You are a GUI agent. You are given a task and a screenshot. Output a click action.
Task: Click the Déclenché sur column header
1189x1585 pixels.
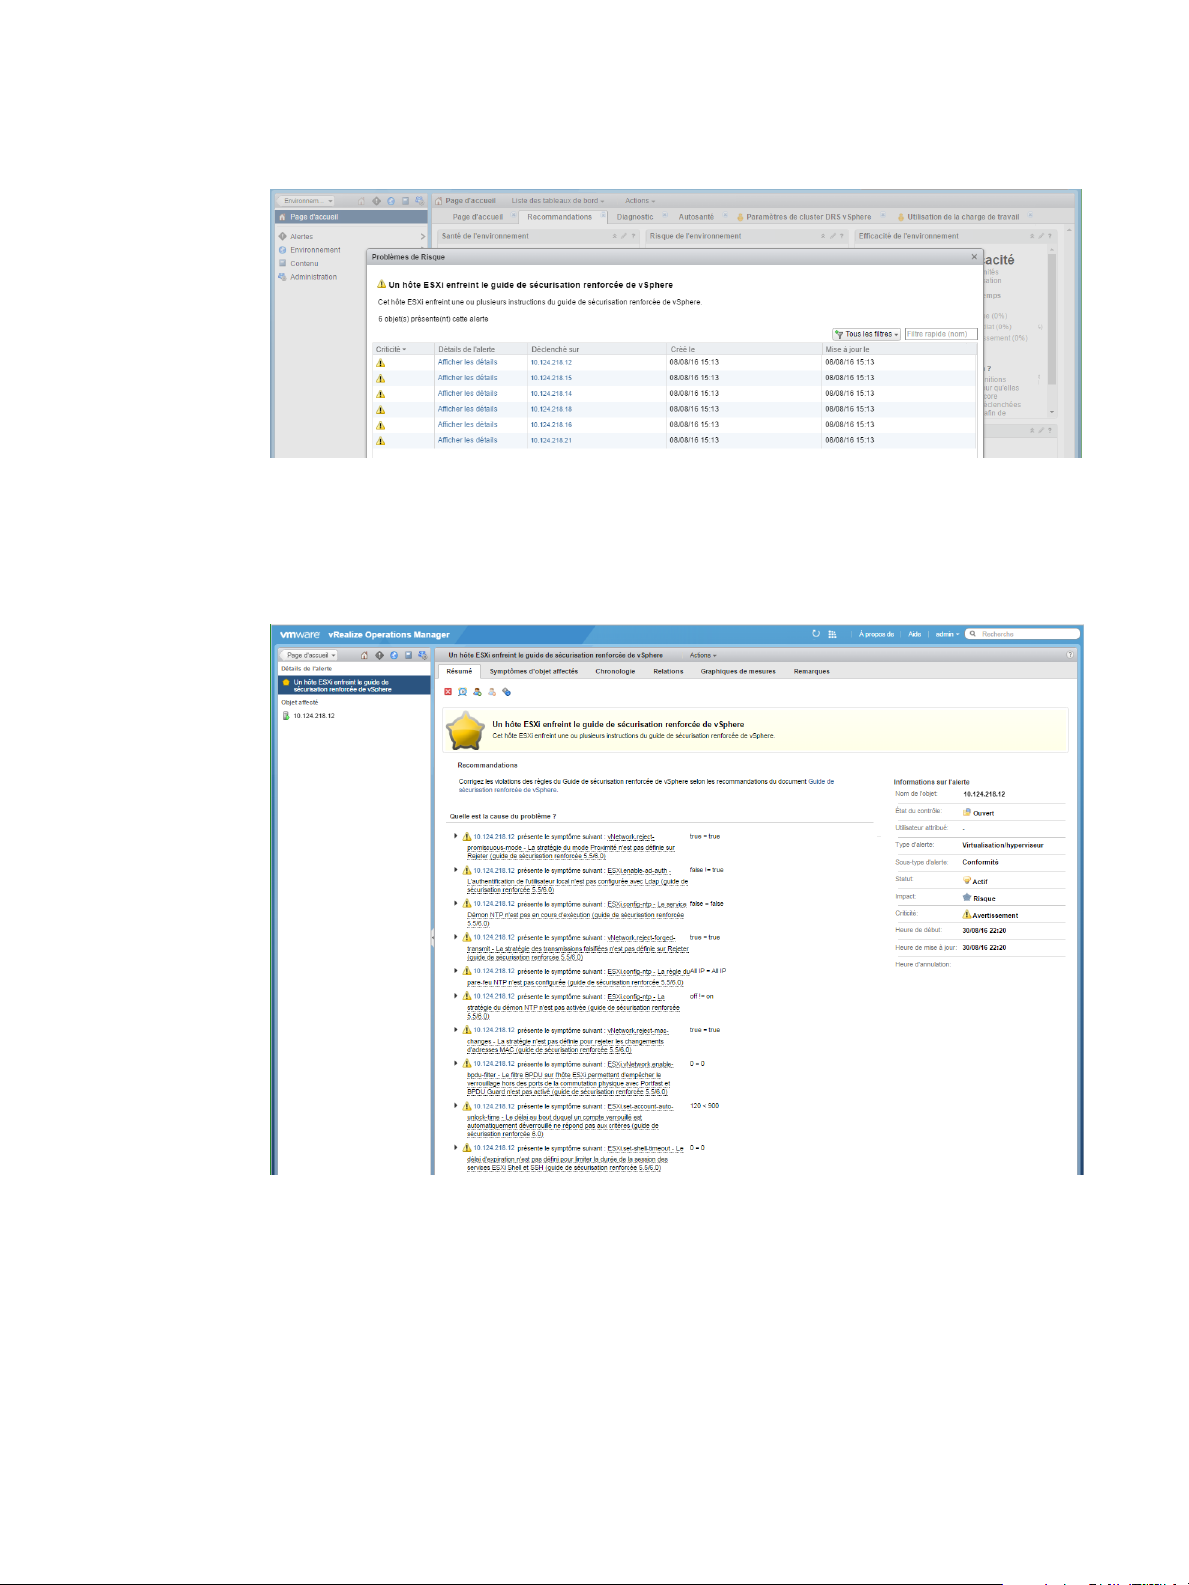(x=555, y=349)
